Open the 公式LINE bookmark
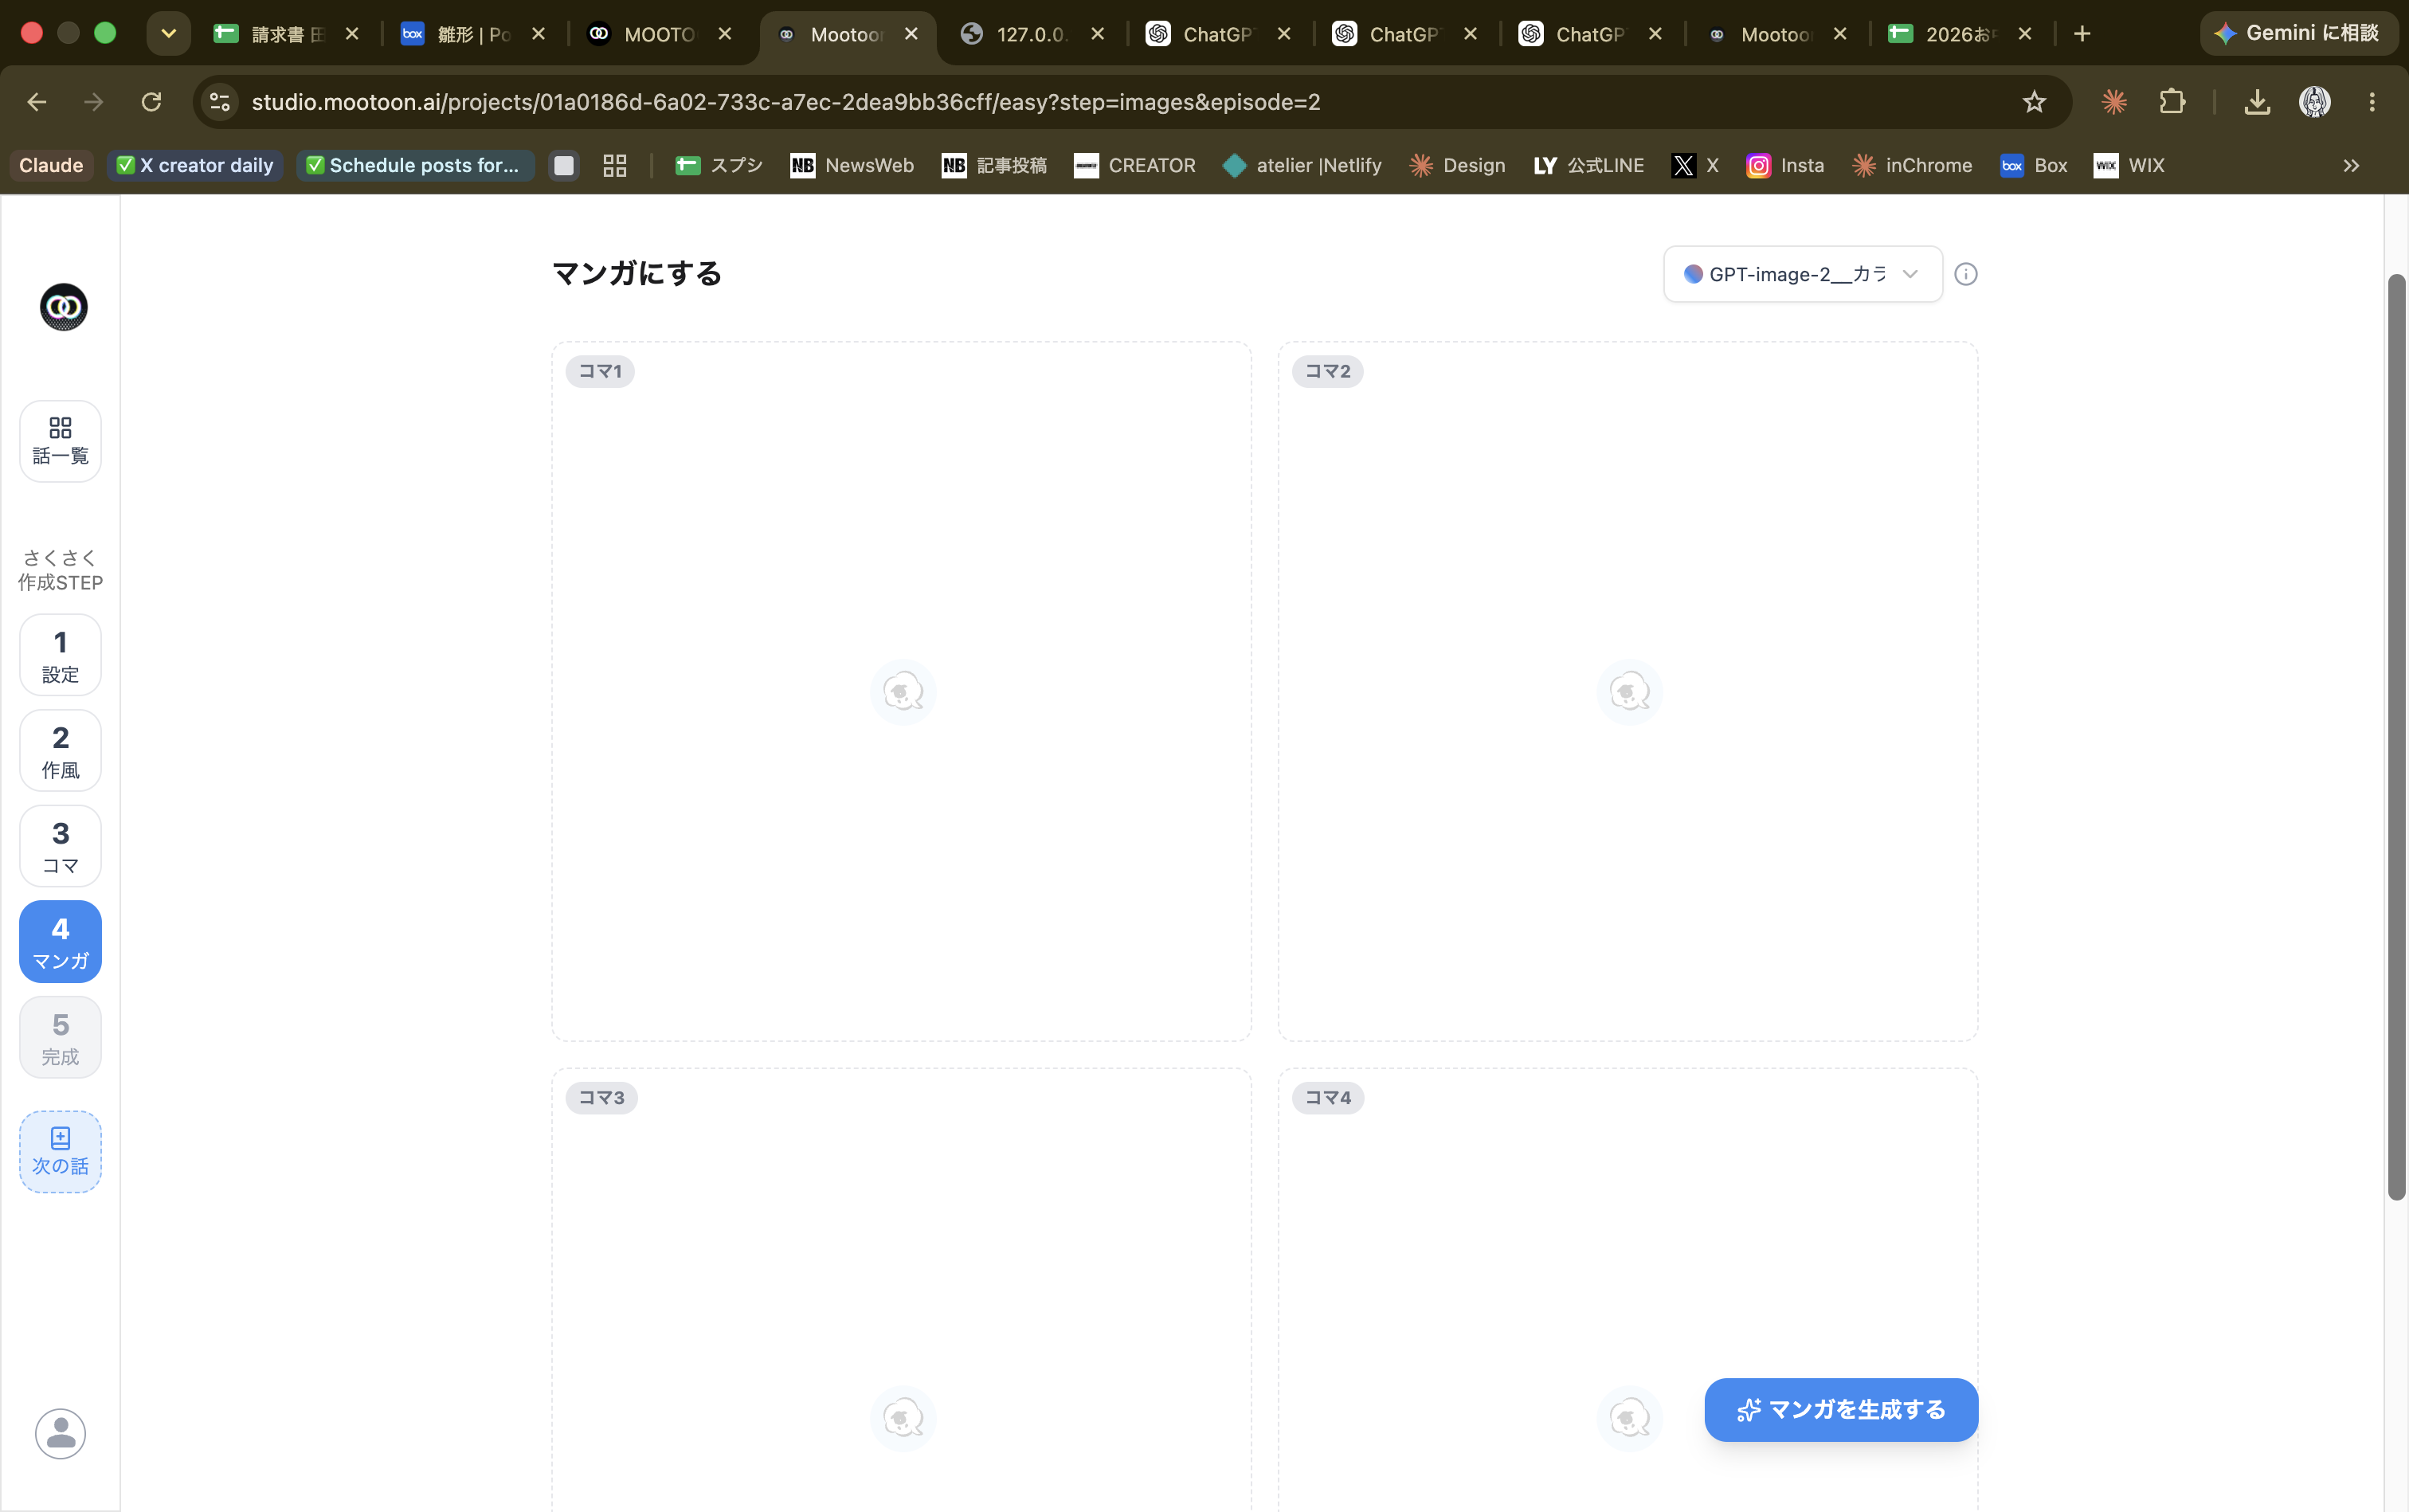This screenshot has width=2409, height=1512. tap(1589, 165)
